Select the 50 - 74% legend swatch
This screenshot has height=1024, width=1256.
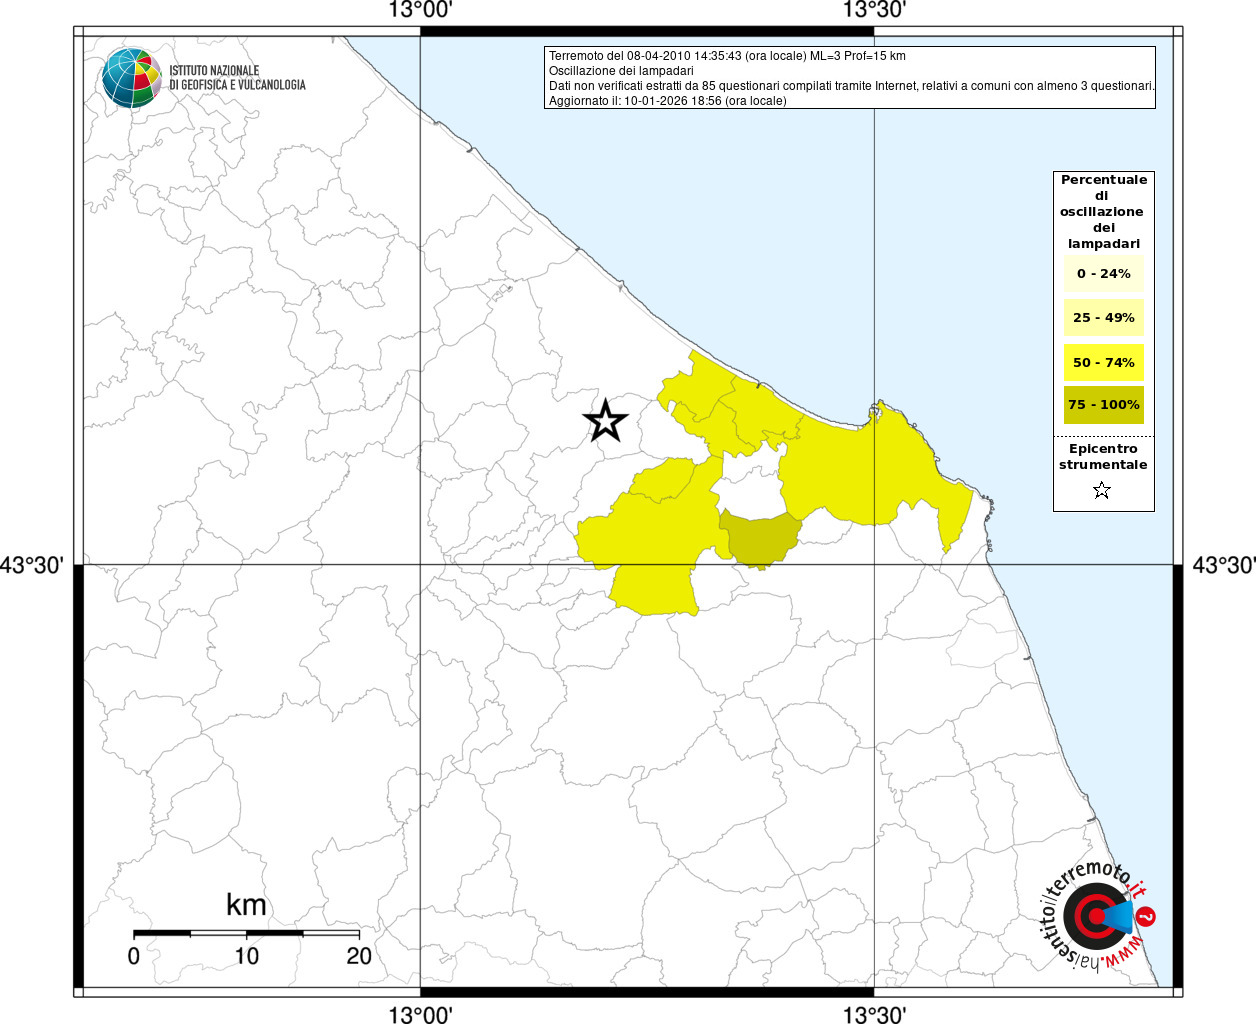[x=1103, y=362]
